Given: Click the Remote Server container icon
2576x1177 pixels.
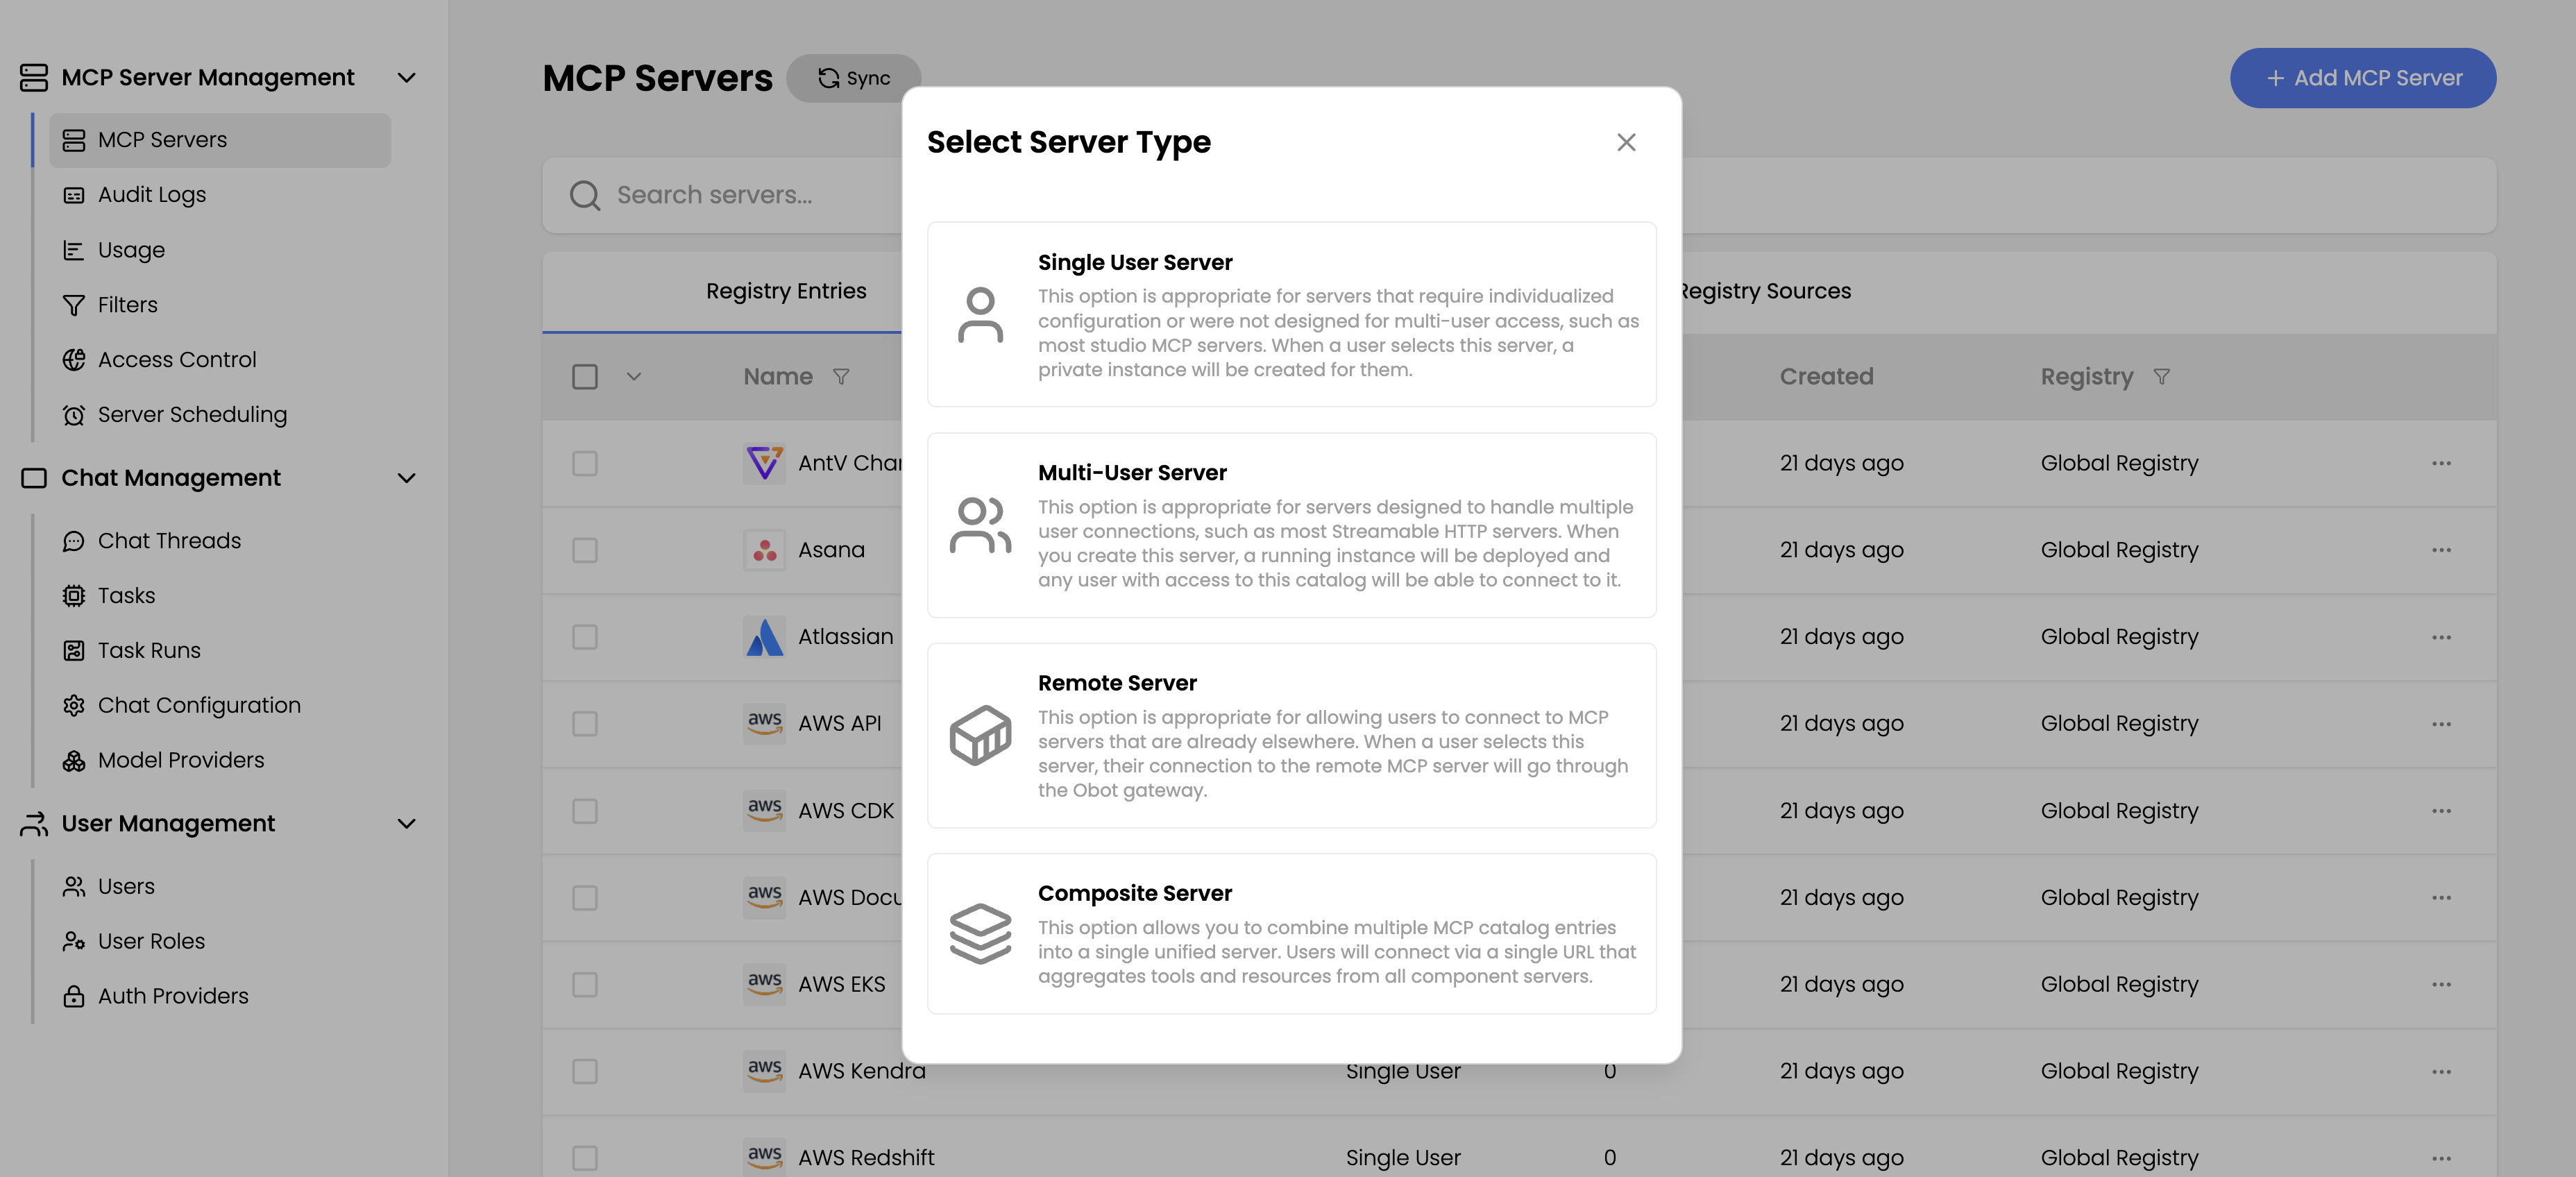Looking at the screenshot, I should coord(980,735).
